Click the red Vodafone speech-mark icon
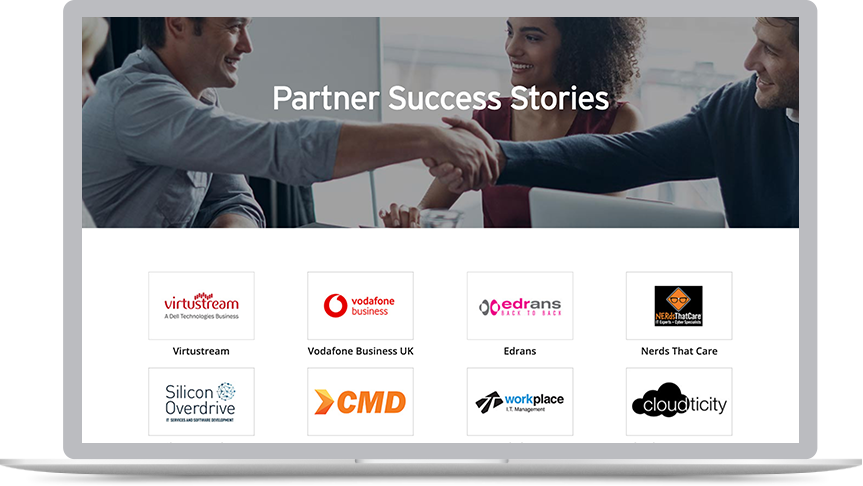The width and height of the screenshot is (863, 486). point(335,305)
